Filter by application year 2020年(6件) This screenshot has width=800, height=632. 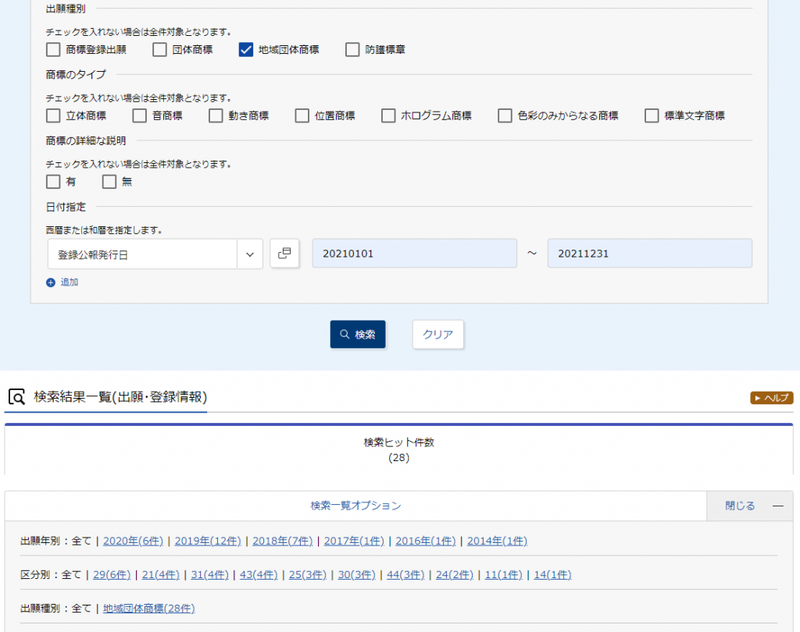click(133, 541)
